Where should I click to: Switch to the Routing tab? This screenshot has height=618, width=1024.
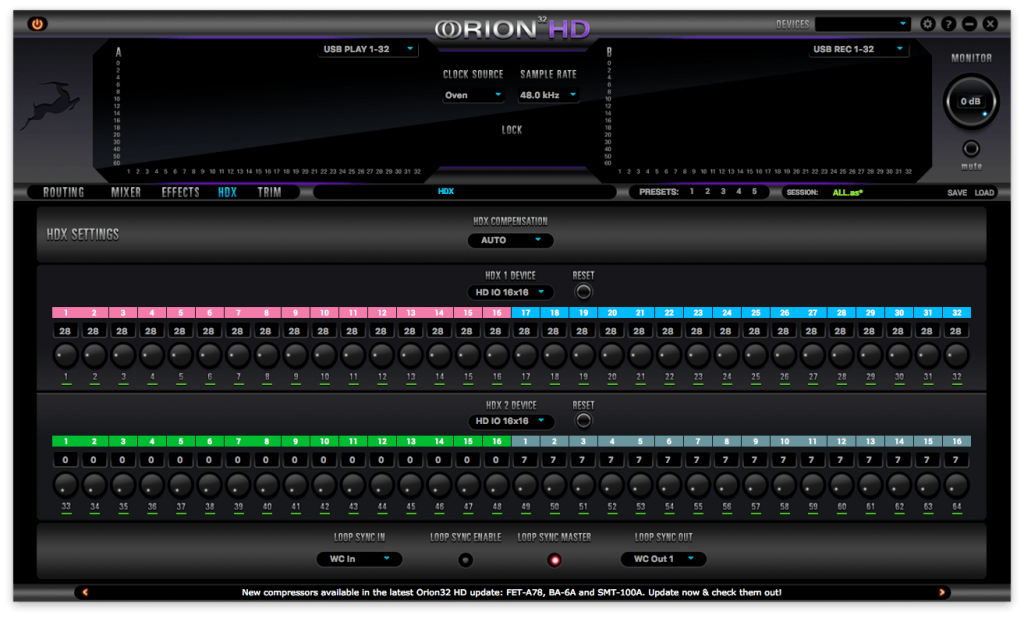63,192
